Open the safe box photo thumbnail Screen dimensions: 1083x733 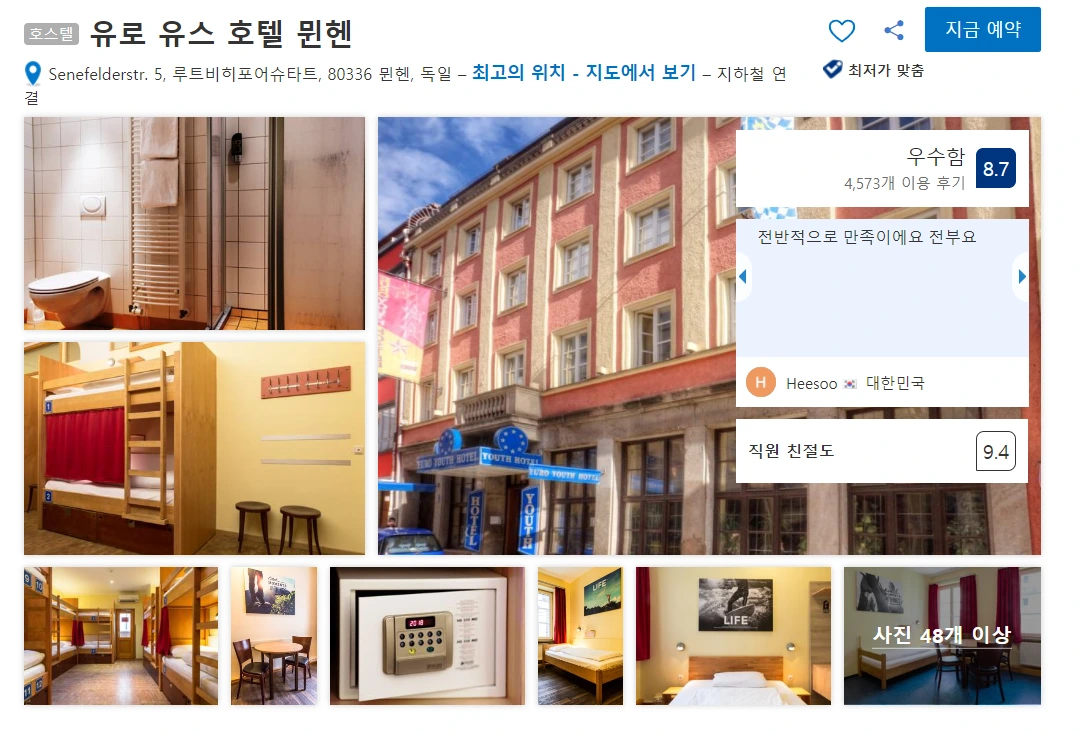(428, 636)
